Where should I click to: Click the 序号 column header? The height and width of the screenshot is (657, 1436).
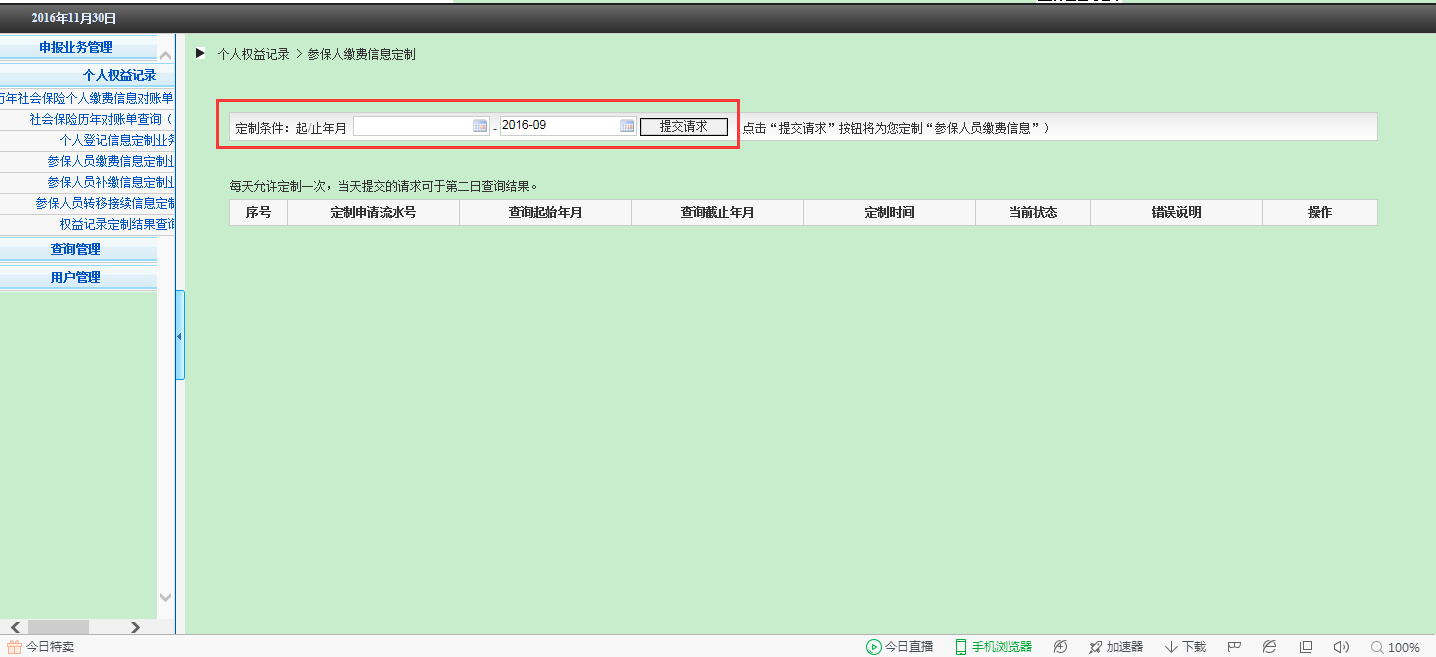pos(258,213)
